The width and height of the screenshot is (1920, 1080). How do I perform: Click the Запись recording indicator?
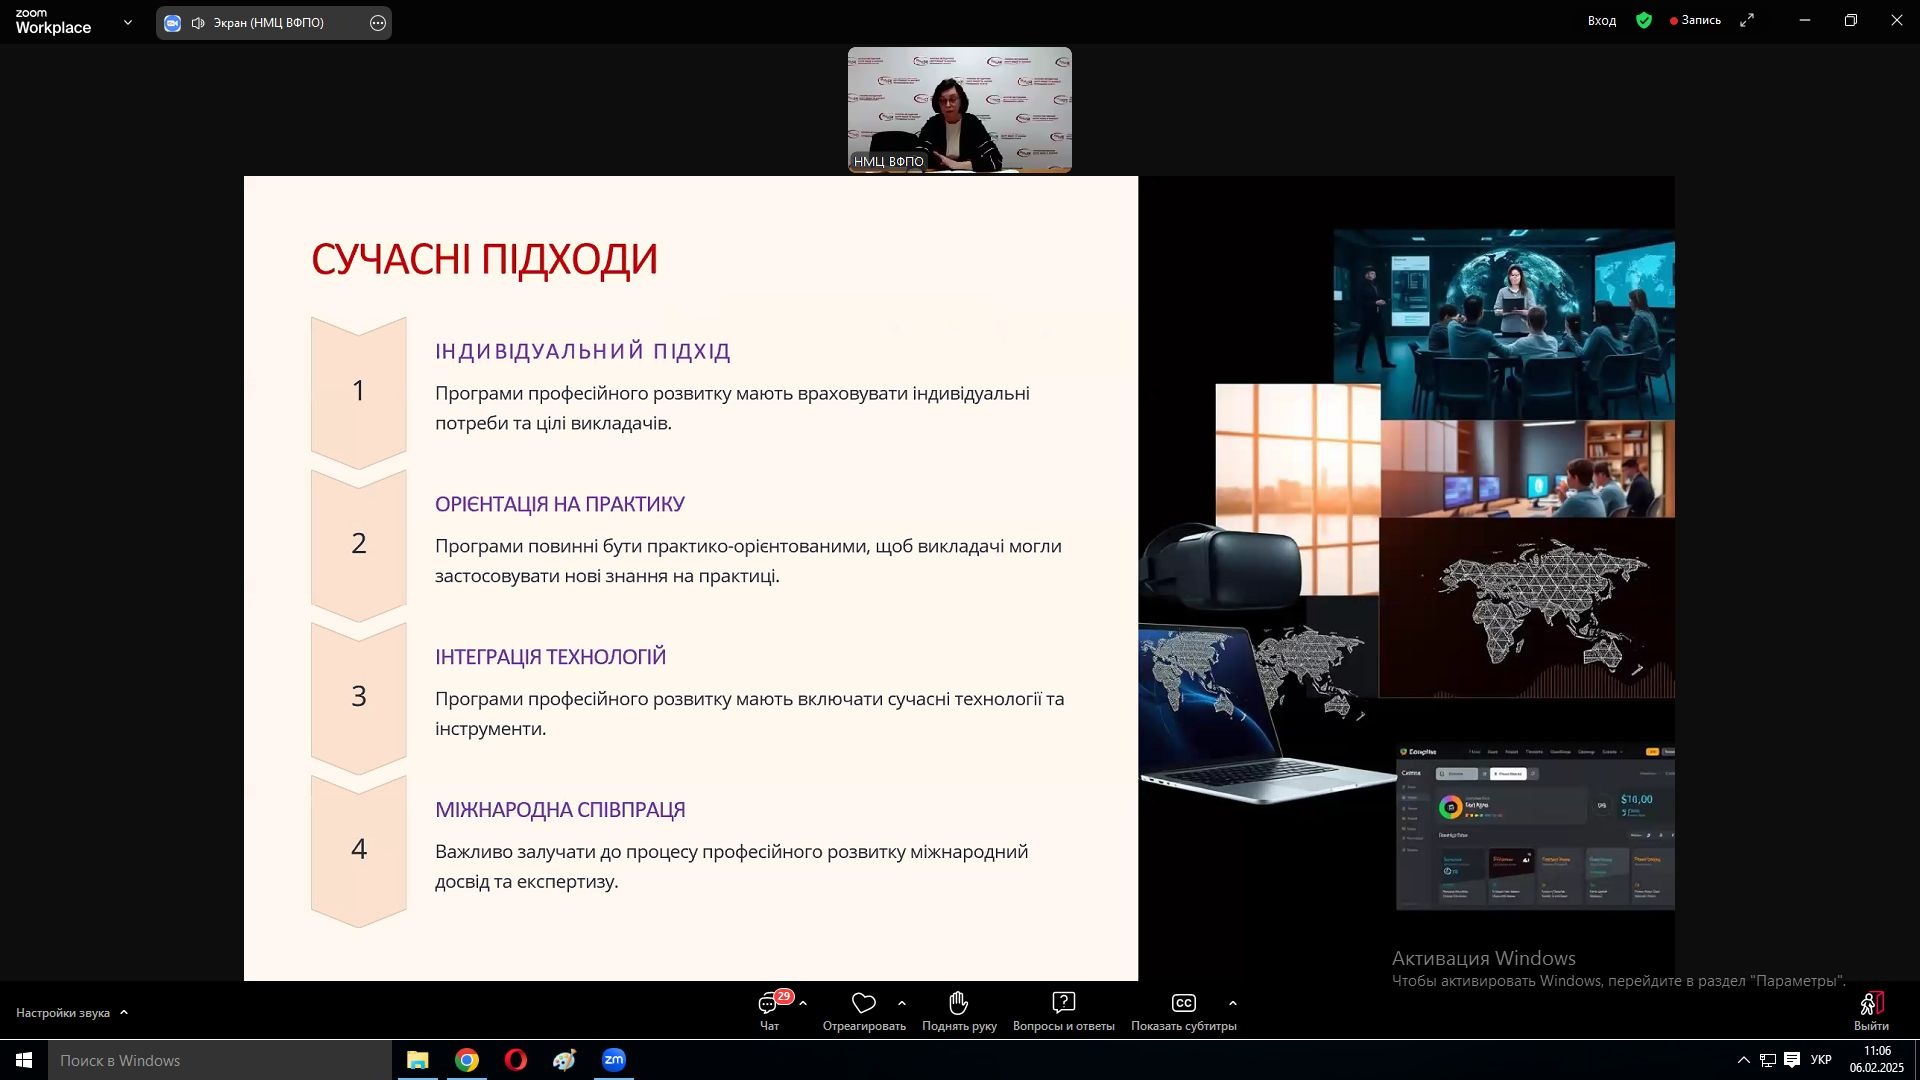point(1695,20)
